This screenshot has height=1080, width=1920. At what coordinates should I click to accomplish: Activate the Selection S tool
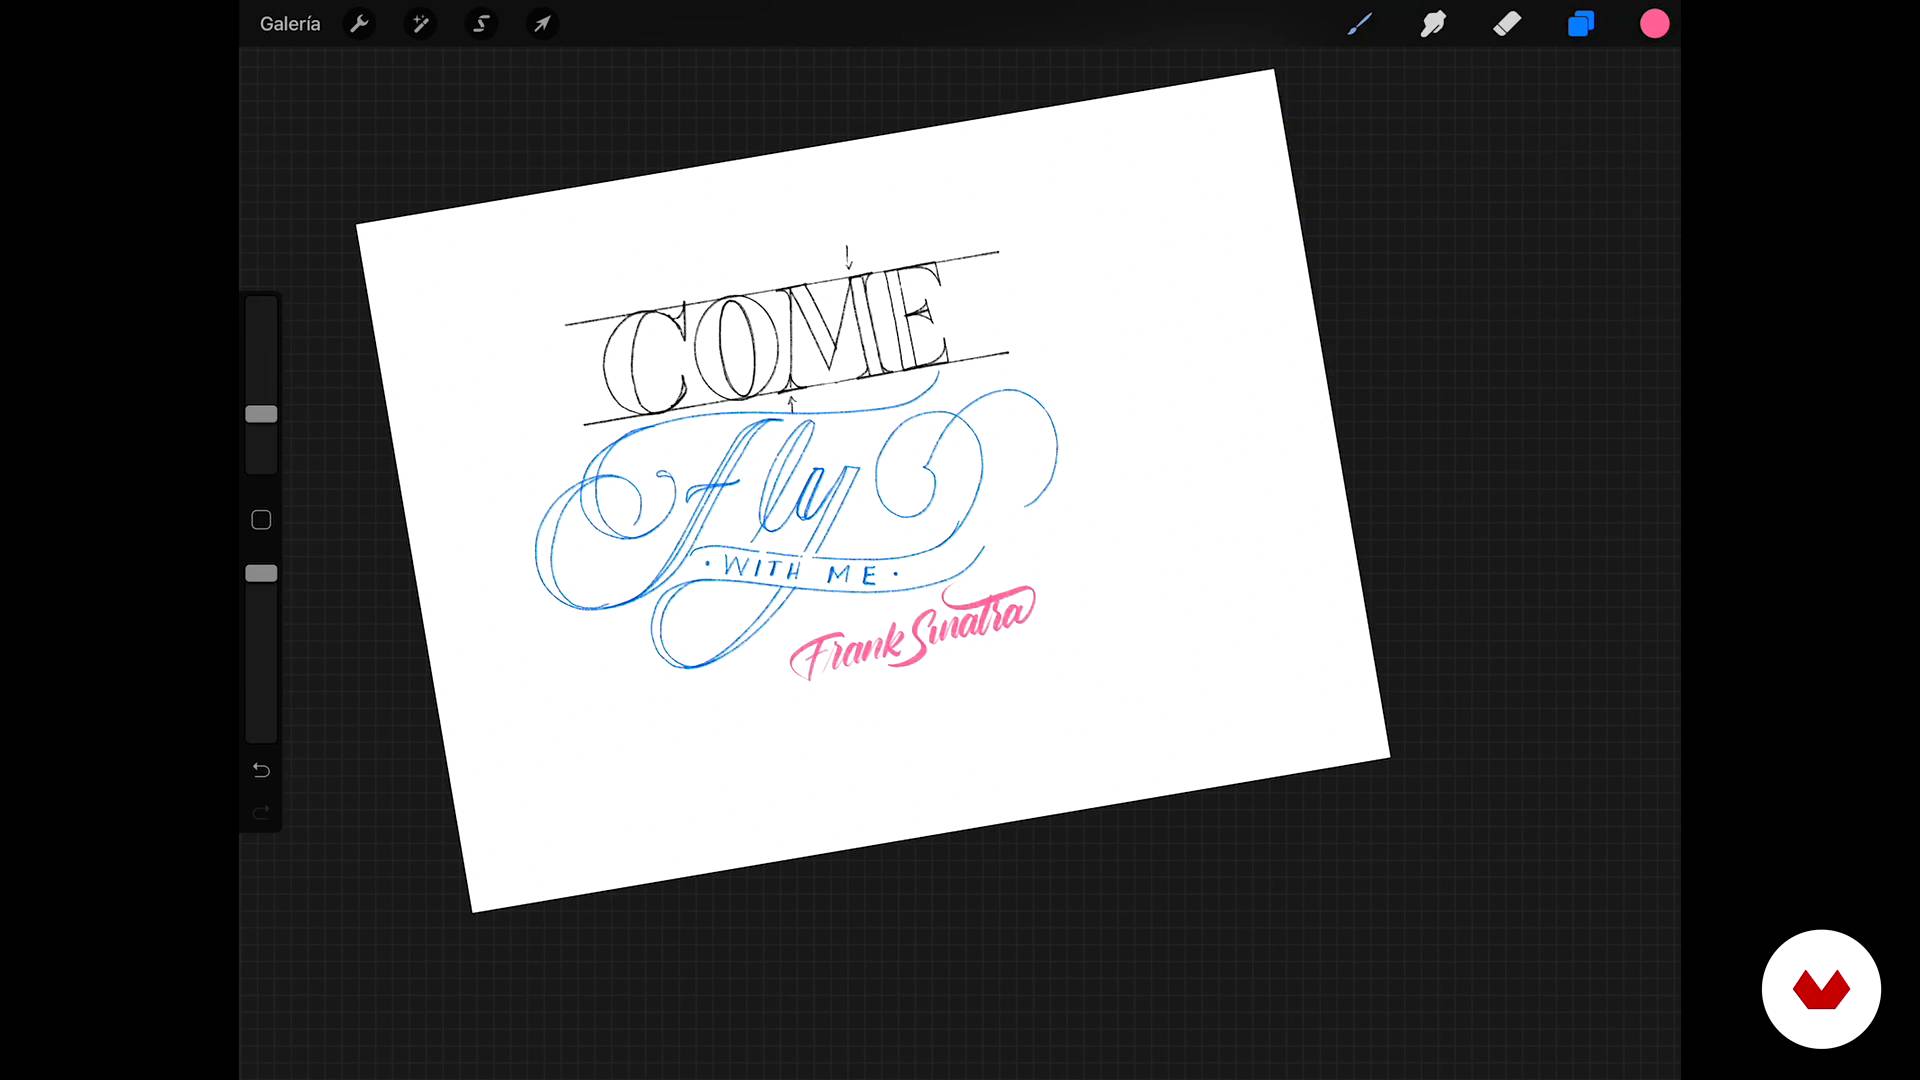pyautogui.click(x=481, y=24)
